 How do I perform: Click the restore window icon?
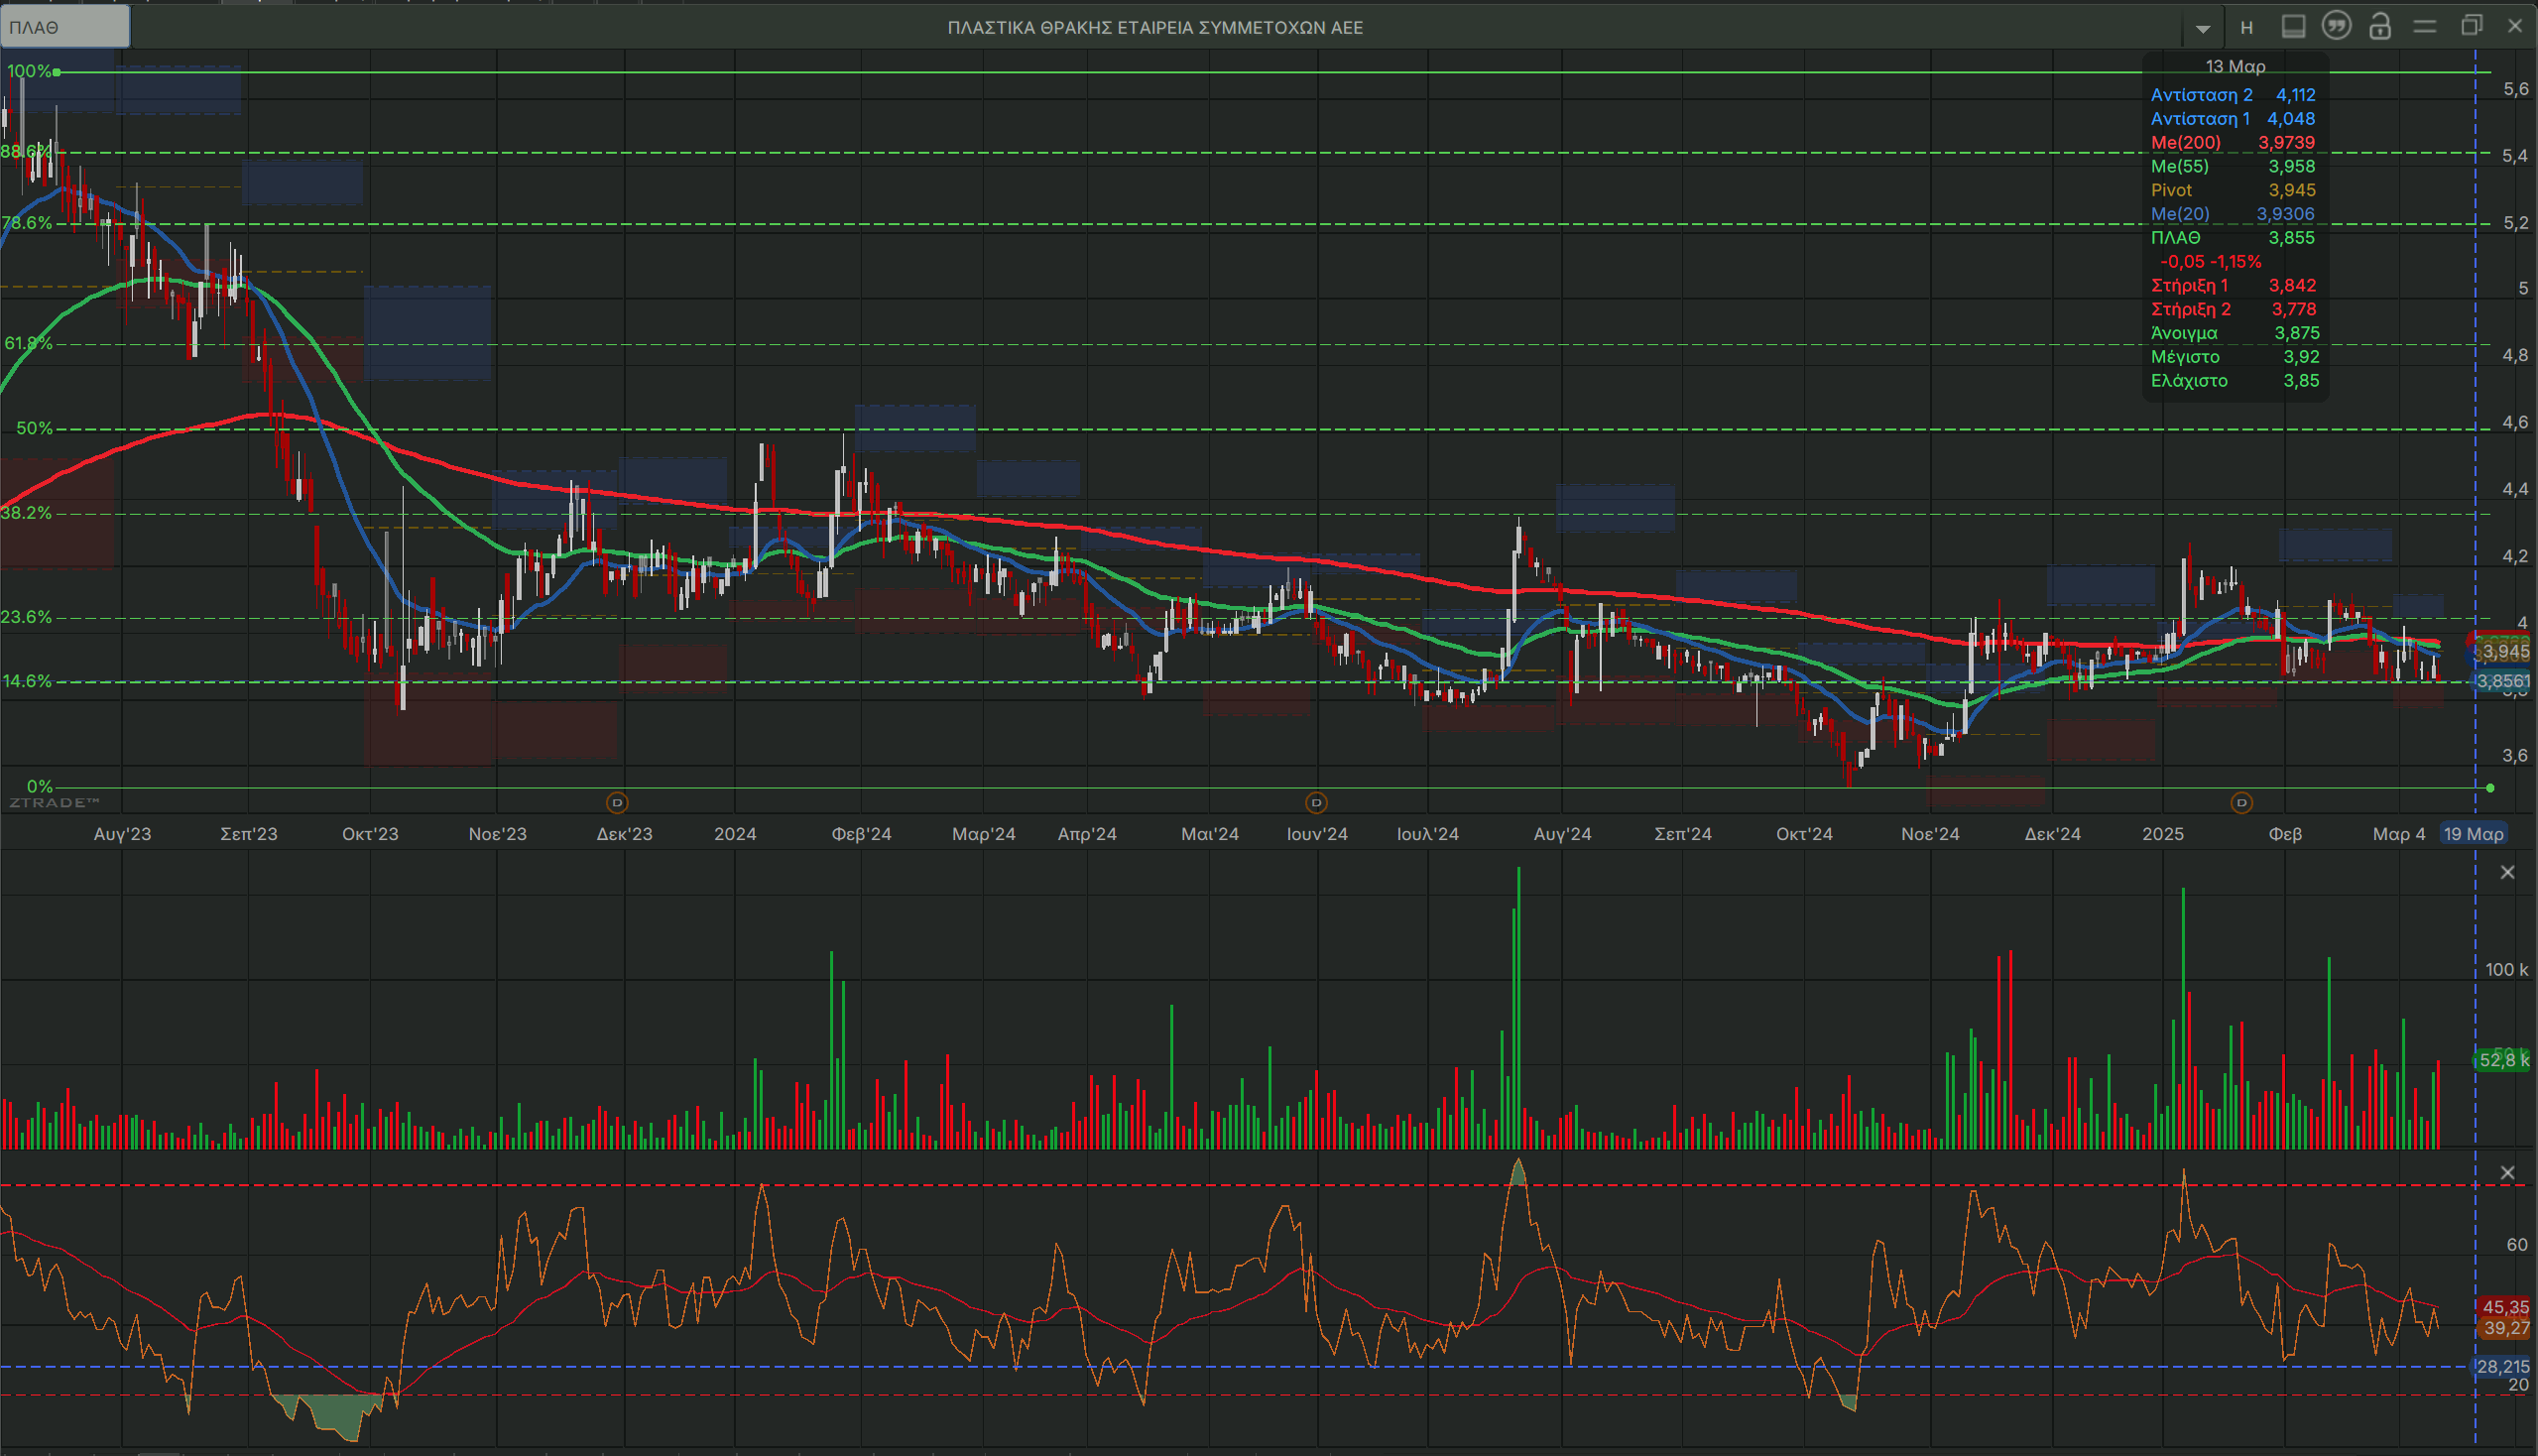pyautogui.click(x=2471, y=26)
